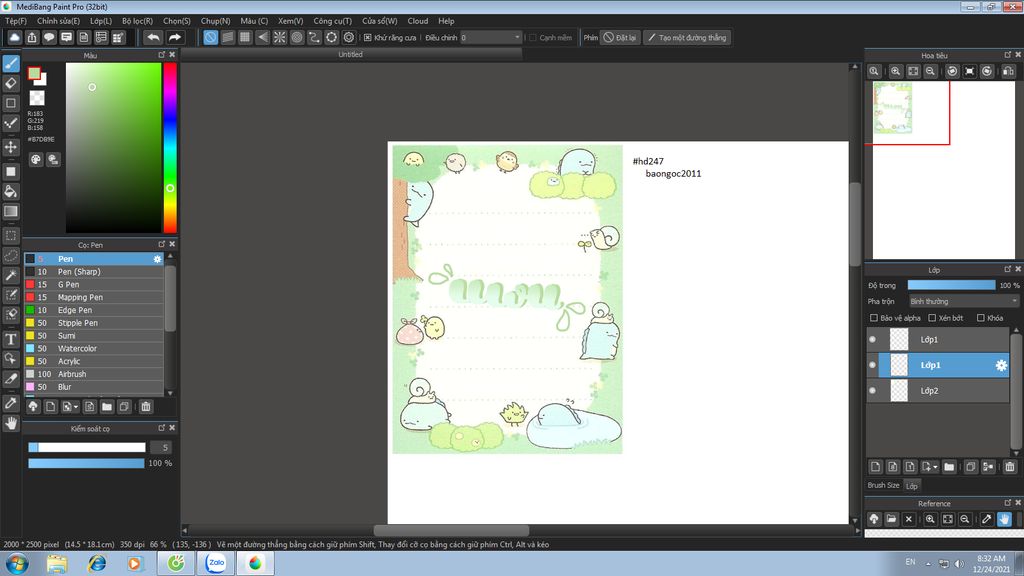Click the Undo arrow in top toolbar
This screenshot has width=1024, height=576.
click(x=153, y=37)
